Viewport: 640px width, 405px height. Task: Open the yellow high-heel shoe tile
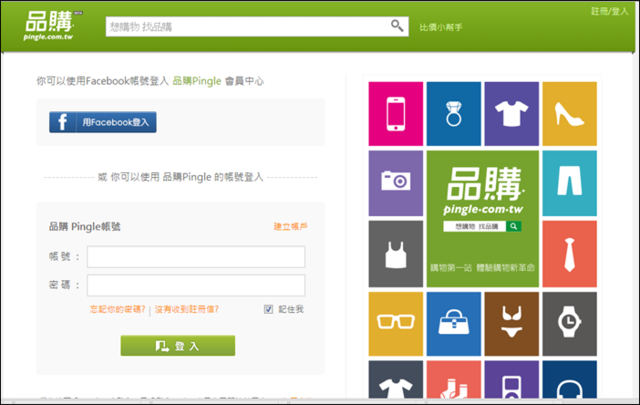(x=569, y=114)
